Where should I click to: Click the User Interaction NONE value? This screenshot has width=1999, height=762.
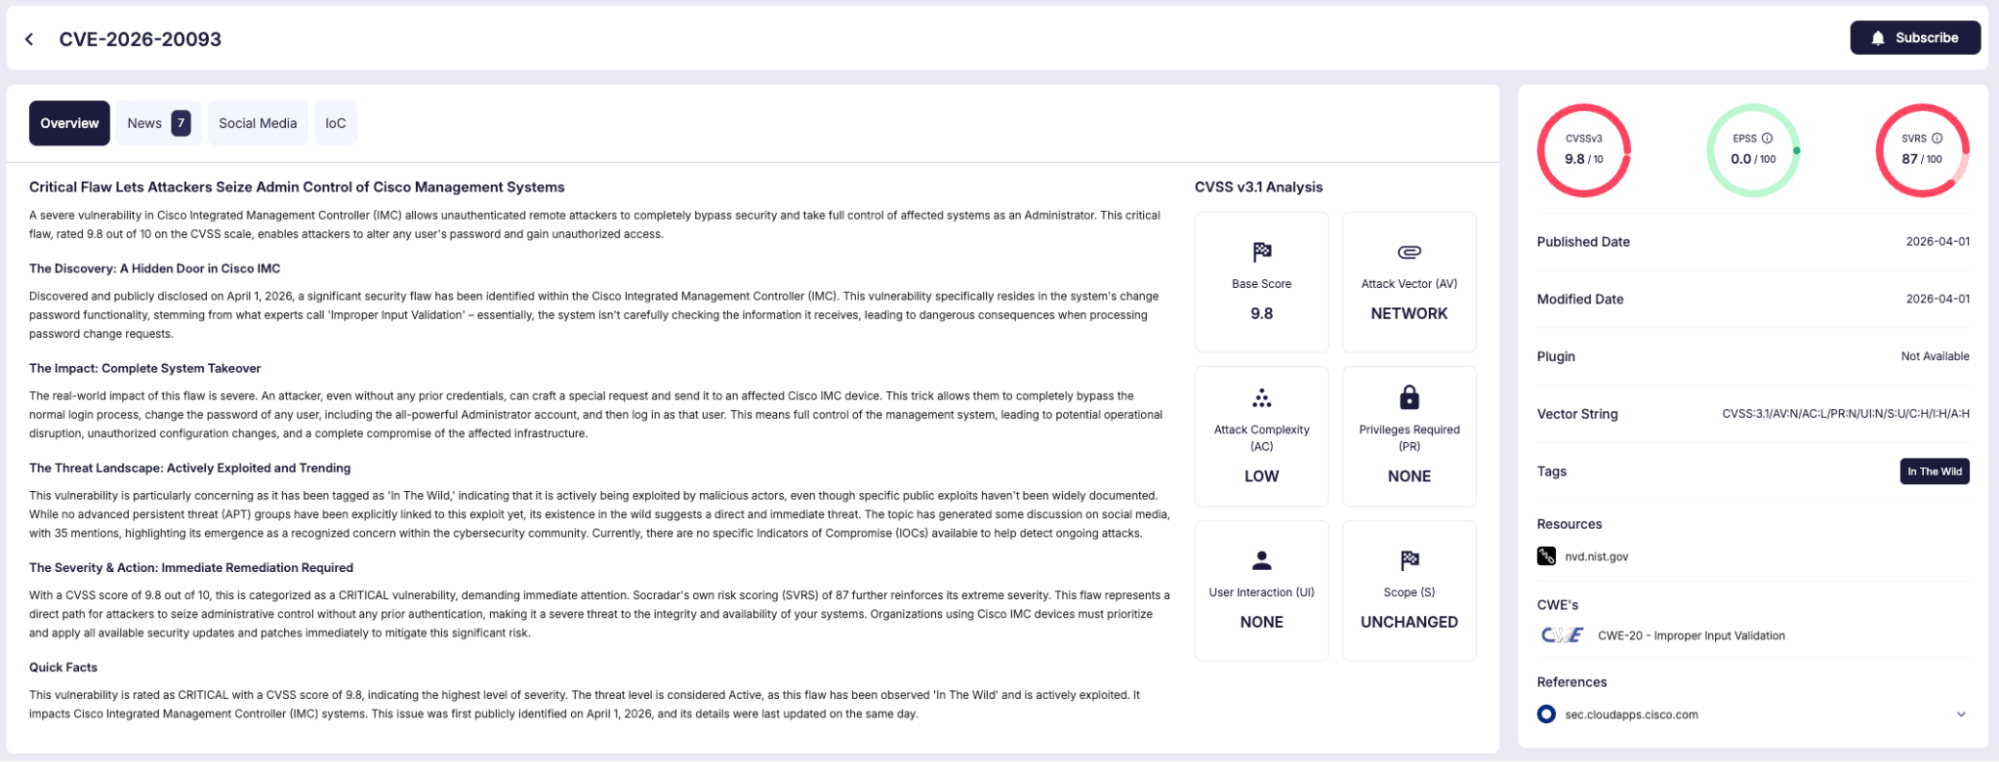[1261, 622]
